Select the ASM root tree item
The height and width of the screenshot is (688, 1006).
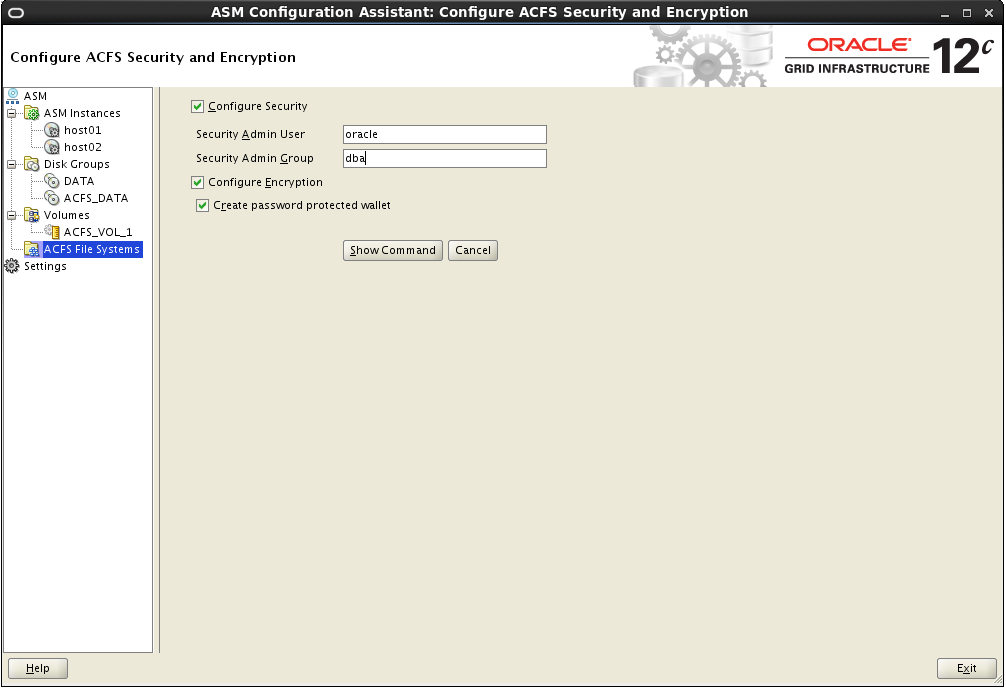35,96
